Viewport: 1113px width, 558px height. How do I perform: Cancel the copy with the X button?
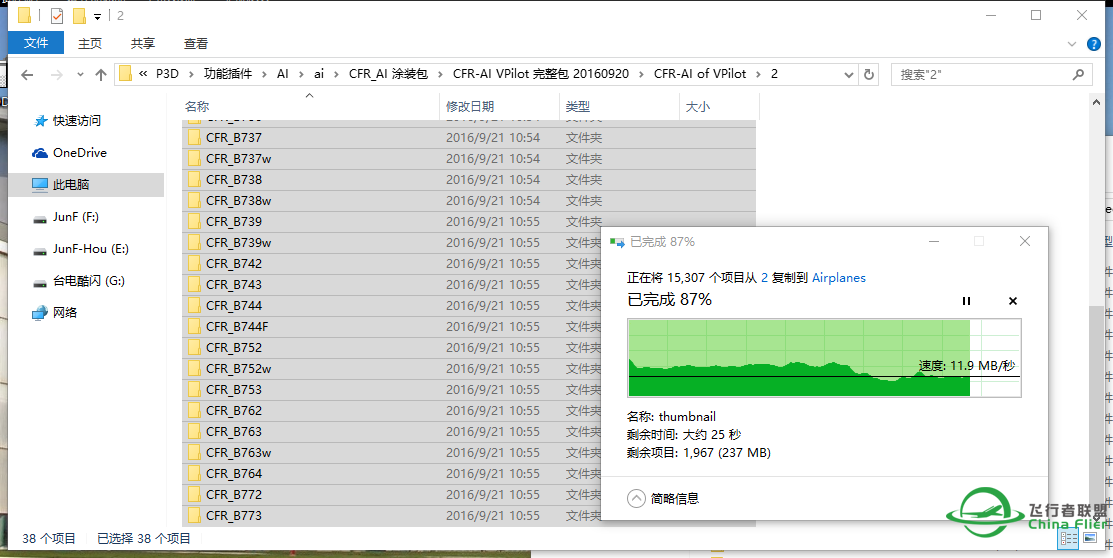click(1013, 301)
